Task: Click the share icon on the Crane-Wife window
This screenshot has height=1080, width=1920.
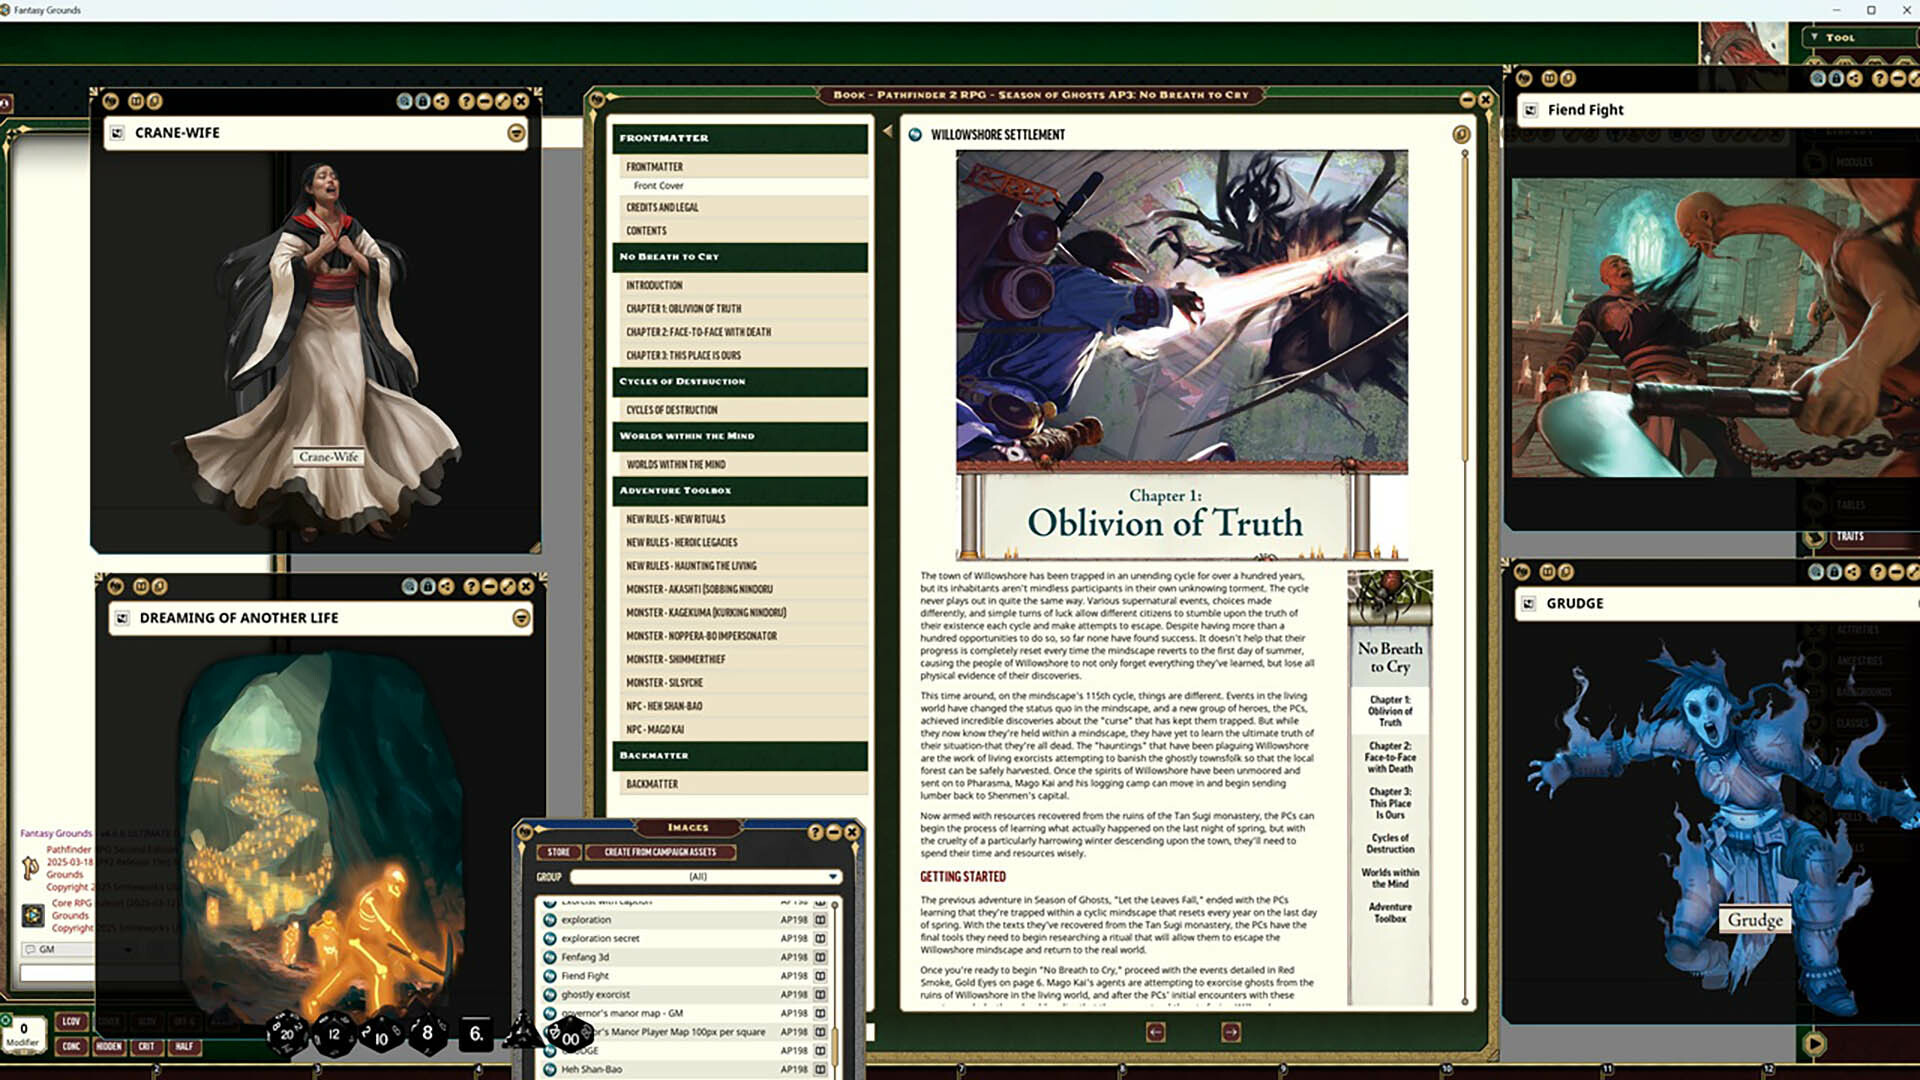Action: pos(443,100)
